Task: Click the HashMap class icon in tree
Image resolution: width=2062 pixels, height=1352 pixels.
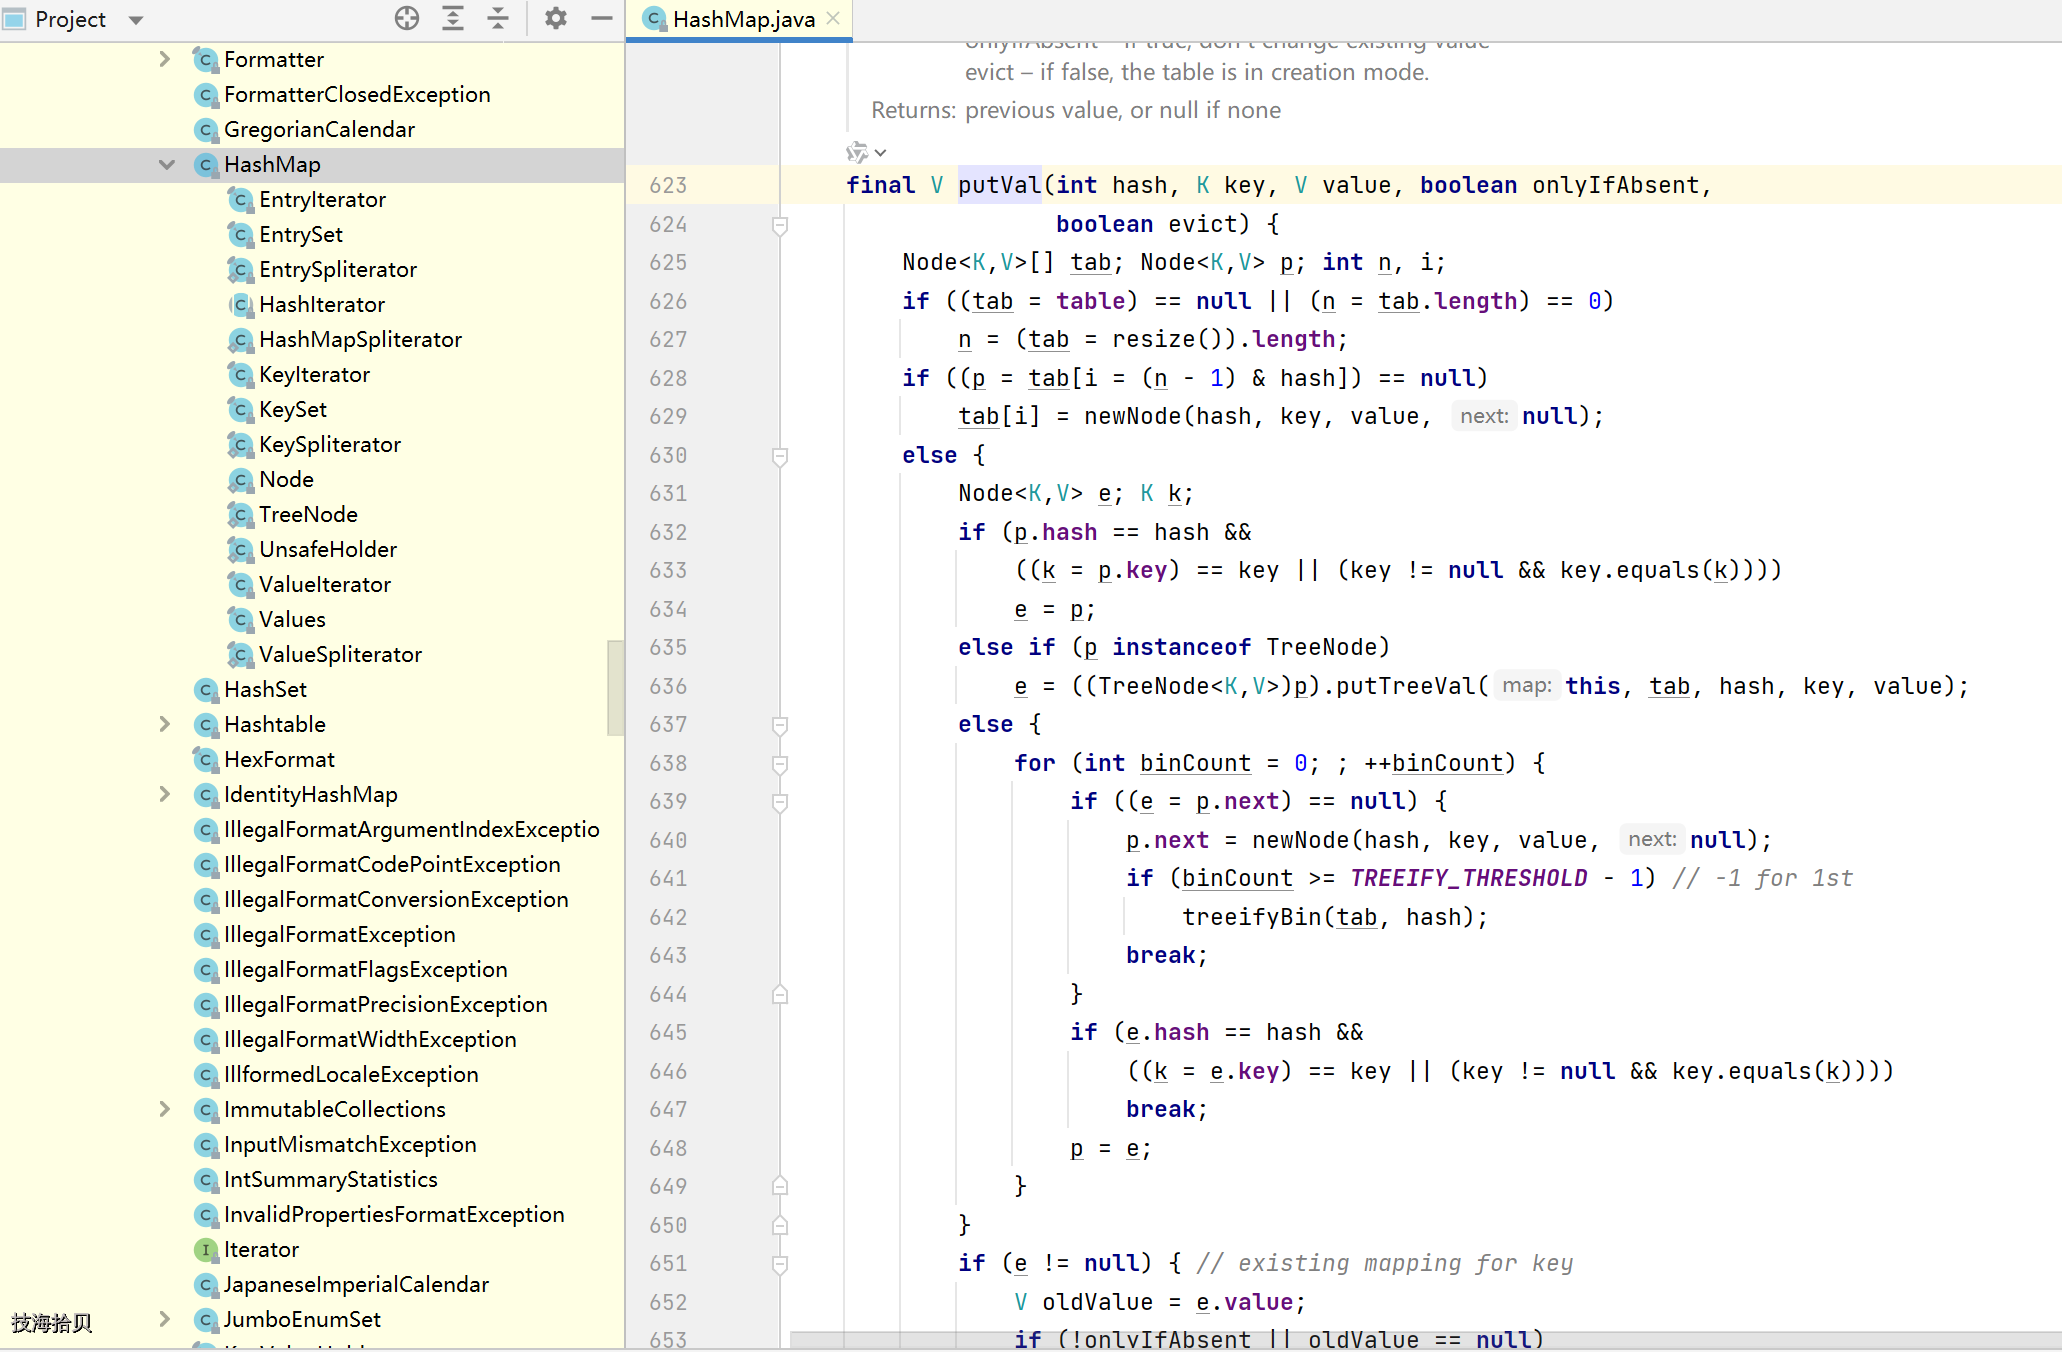Action: [x=205, y=165]
